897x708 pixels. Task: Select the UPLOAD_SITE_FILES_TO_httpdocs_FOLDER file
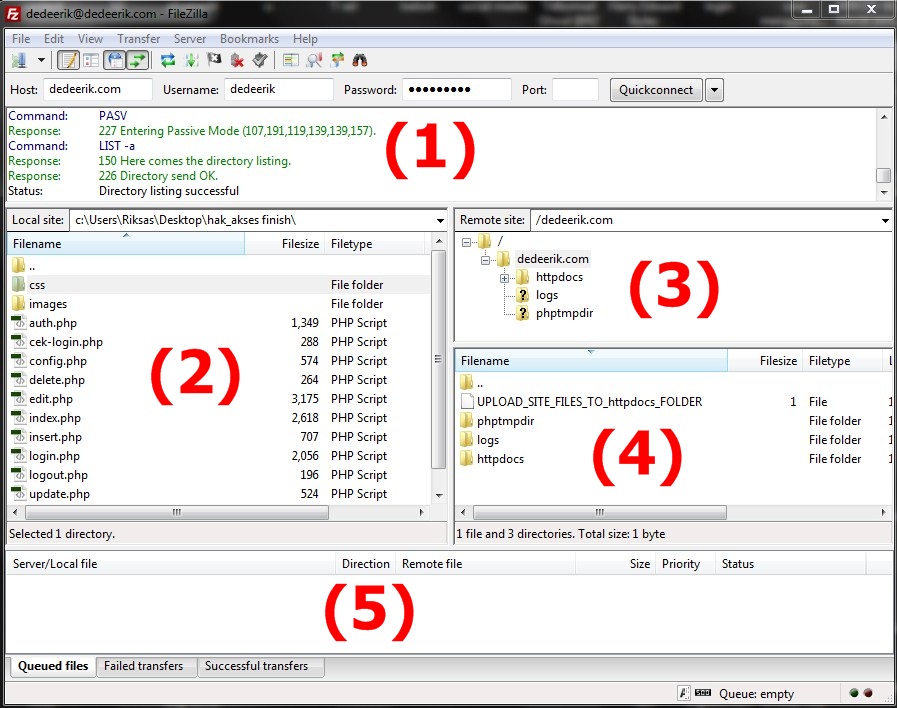(x=674, y=401)
